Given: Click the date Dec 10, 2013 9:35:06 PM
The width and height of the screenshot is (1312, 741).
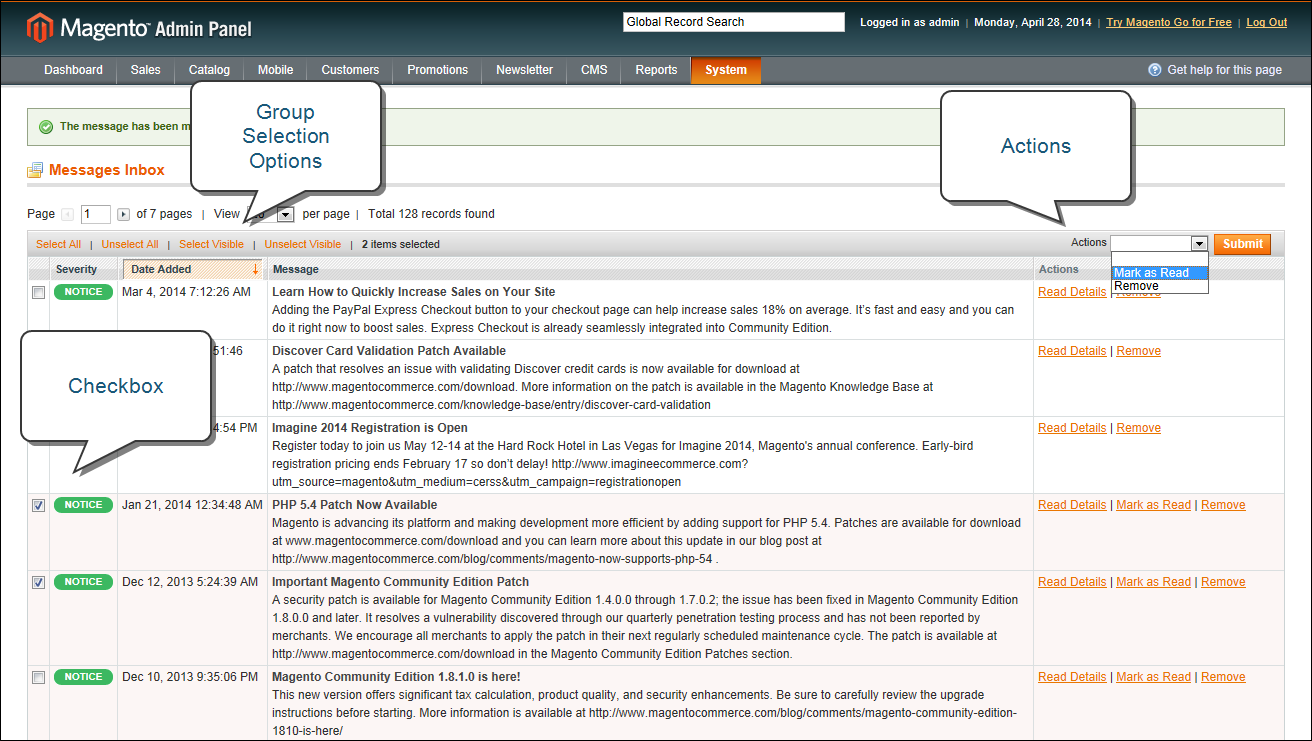Looking at the screenshot, I should click(x=190, y=677).
